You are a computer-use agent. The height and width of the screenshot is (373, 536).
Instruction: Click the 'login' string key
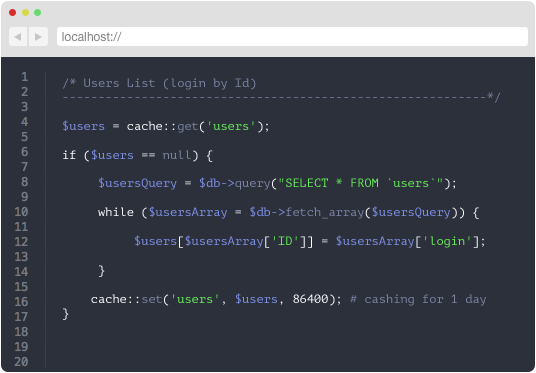point(447,241)
